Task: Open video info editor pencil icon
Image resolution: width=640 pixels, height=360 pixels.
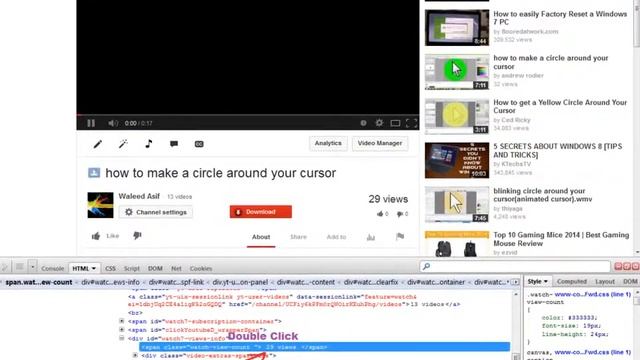Action: [98, 144]
